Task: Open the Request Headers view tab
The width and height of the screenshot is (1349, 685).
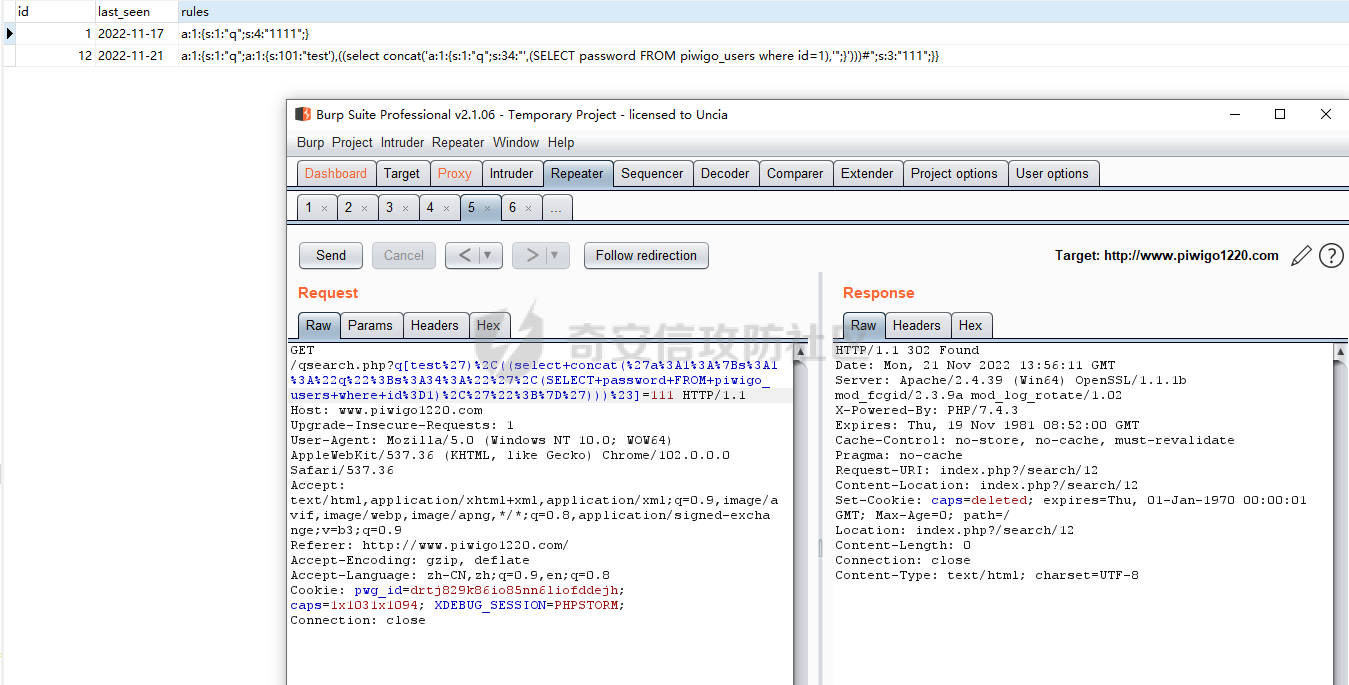Action: point(434,325)
